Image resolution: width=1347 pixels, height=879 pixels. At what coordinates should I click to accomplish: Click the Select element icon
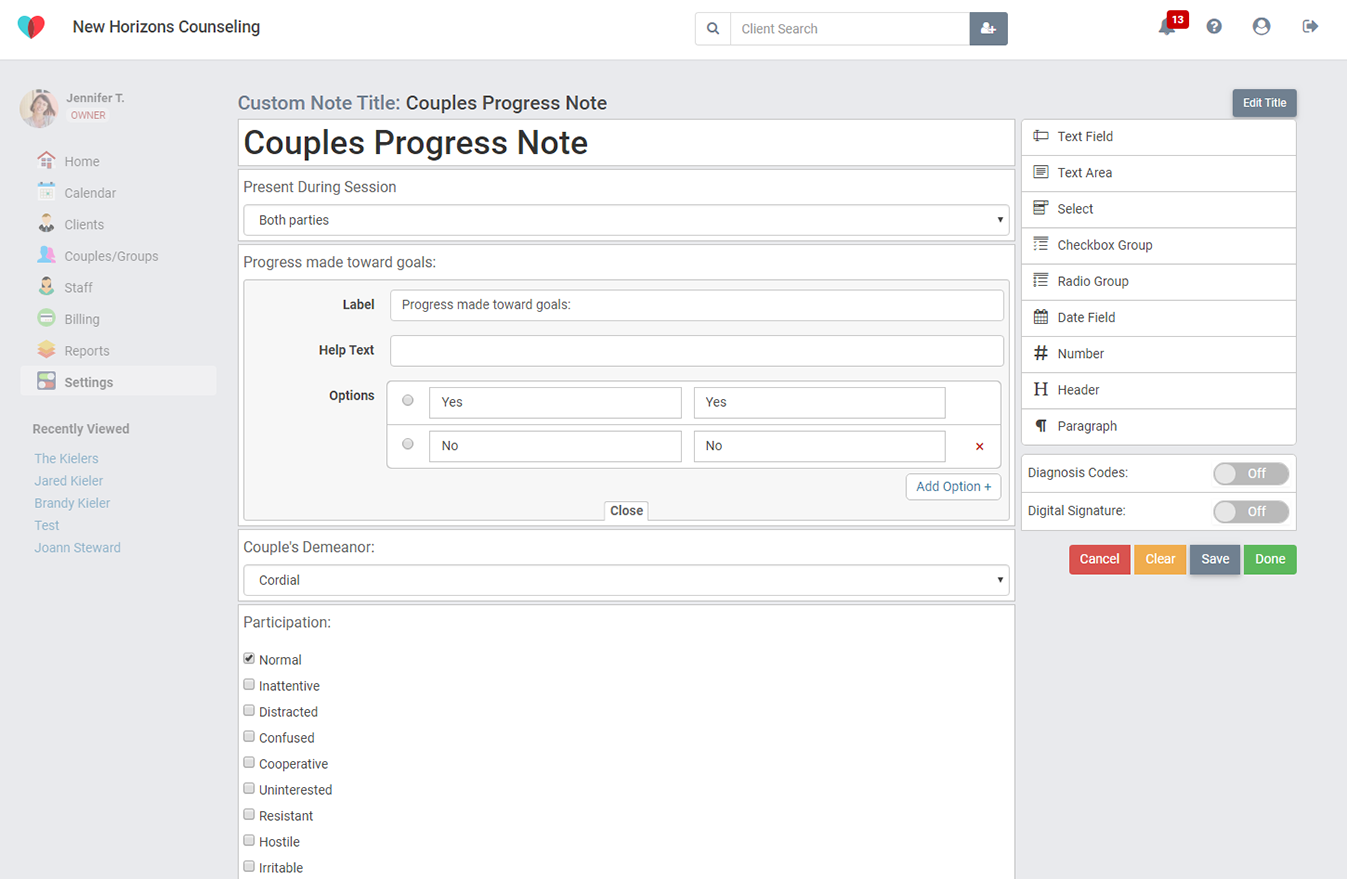click(1041, 208)
